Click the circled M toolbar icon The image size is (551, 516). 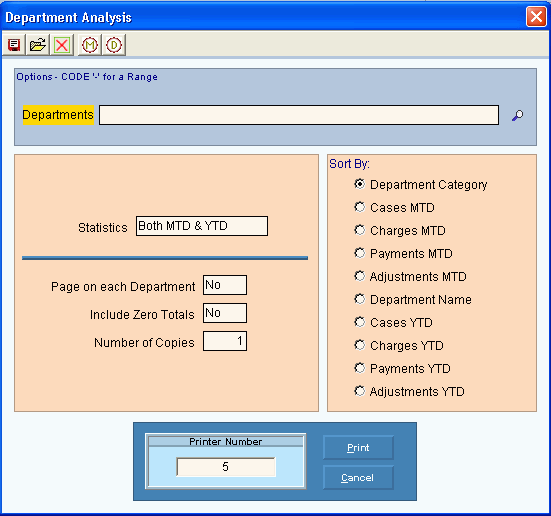coord(90,45)
